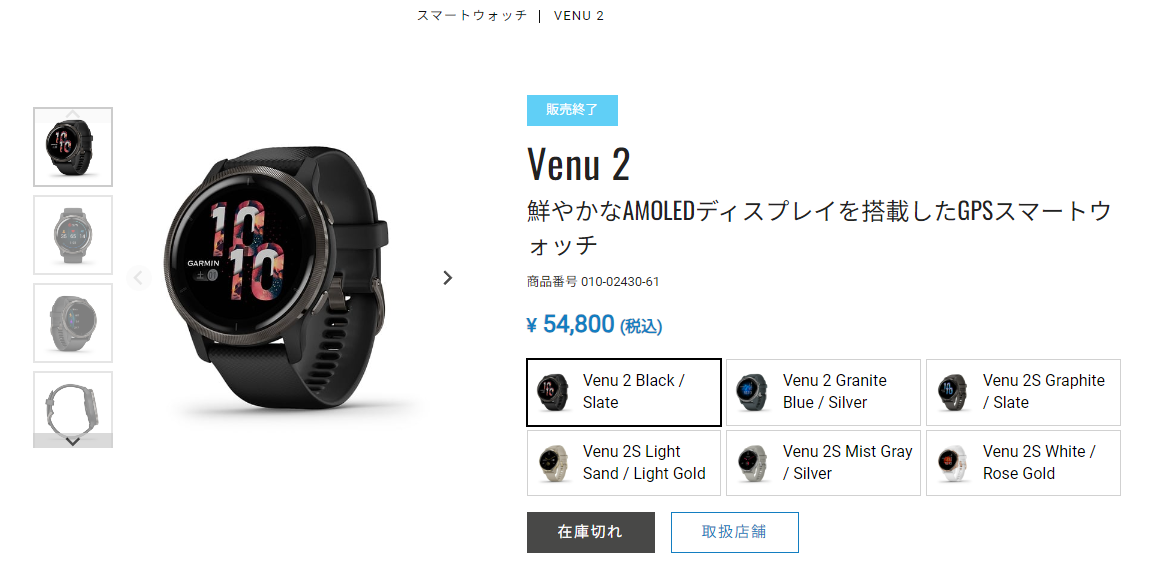Image resolution: width=1163 pixels, height=579 pixels.
Task: Select the second gray watch thumbnail
Action: [x=73, y=235]
